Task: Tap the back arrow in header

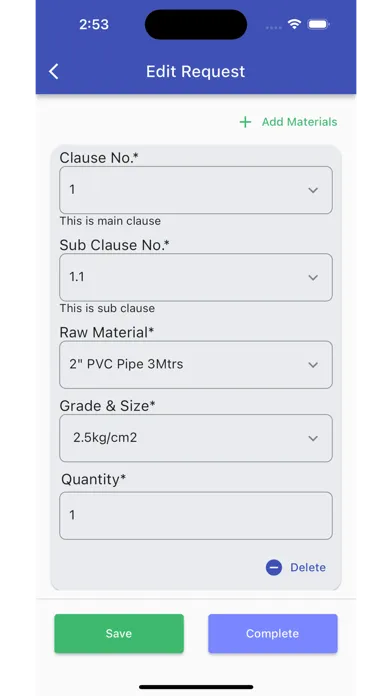Action: click(54, 71)
